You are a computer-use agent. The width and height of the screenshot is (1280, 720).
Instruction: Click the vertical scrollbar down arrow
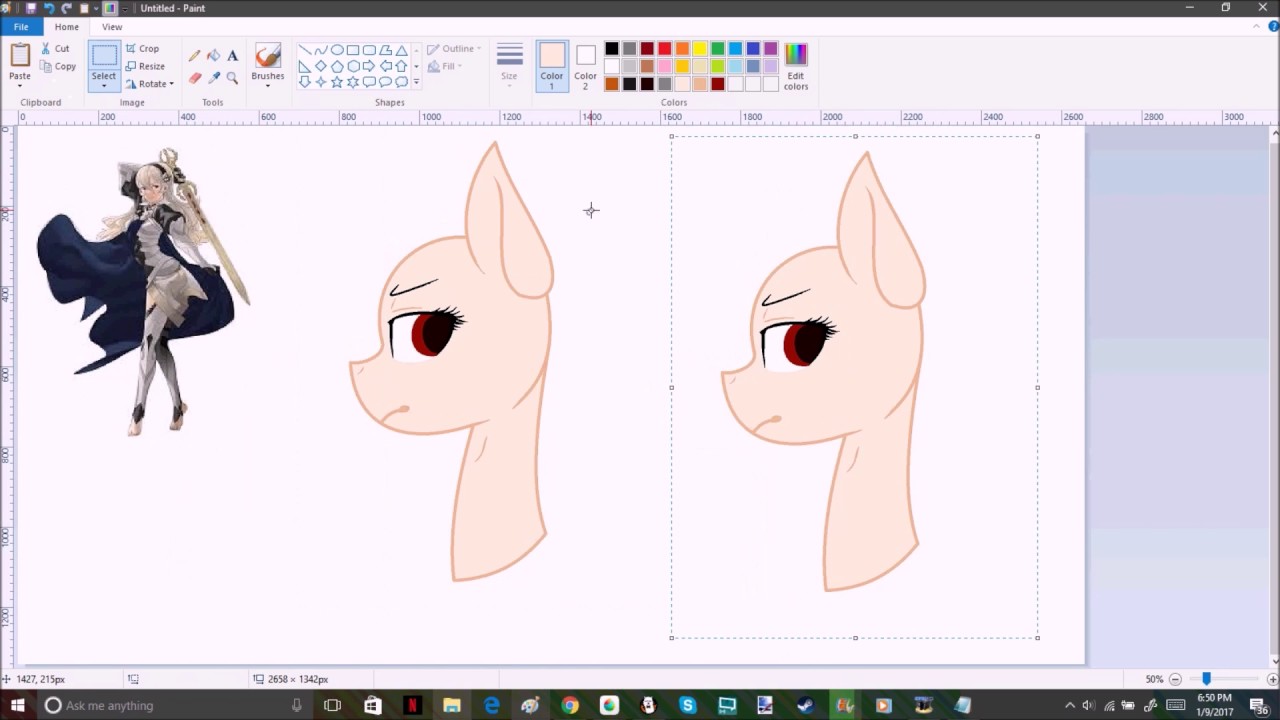pos(1274,661)
